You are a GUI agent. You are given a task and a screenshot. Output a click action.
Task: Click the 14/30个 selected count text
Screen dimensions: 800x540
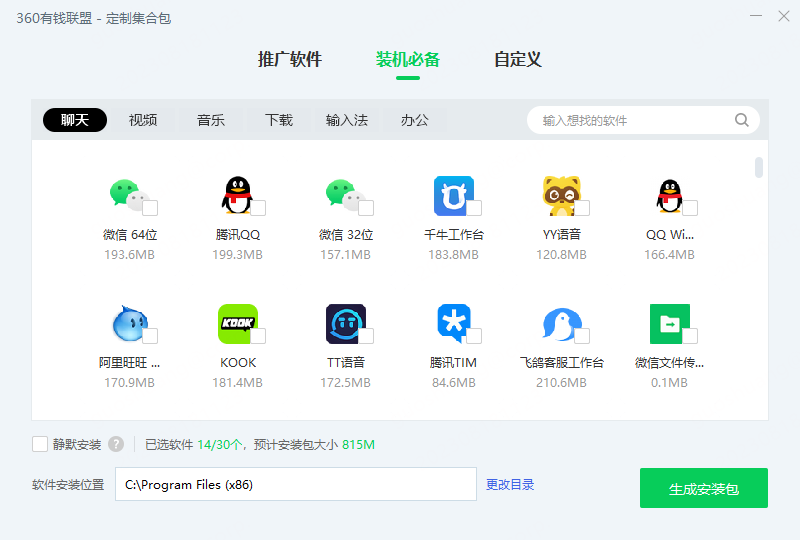point(220,445)
